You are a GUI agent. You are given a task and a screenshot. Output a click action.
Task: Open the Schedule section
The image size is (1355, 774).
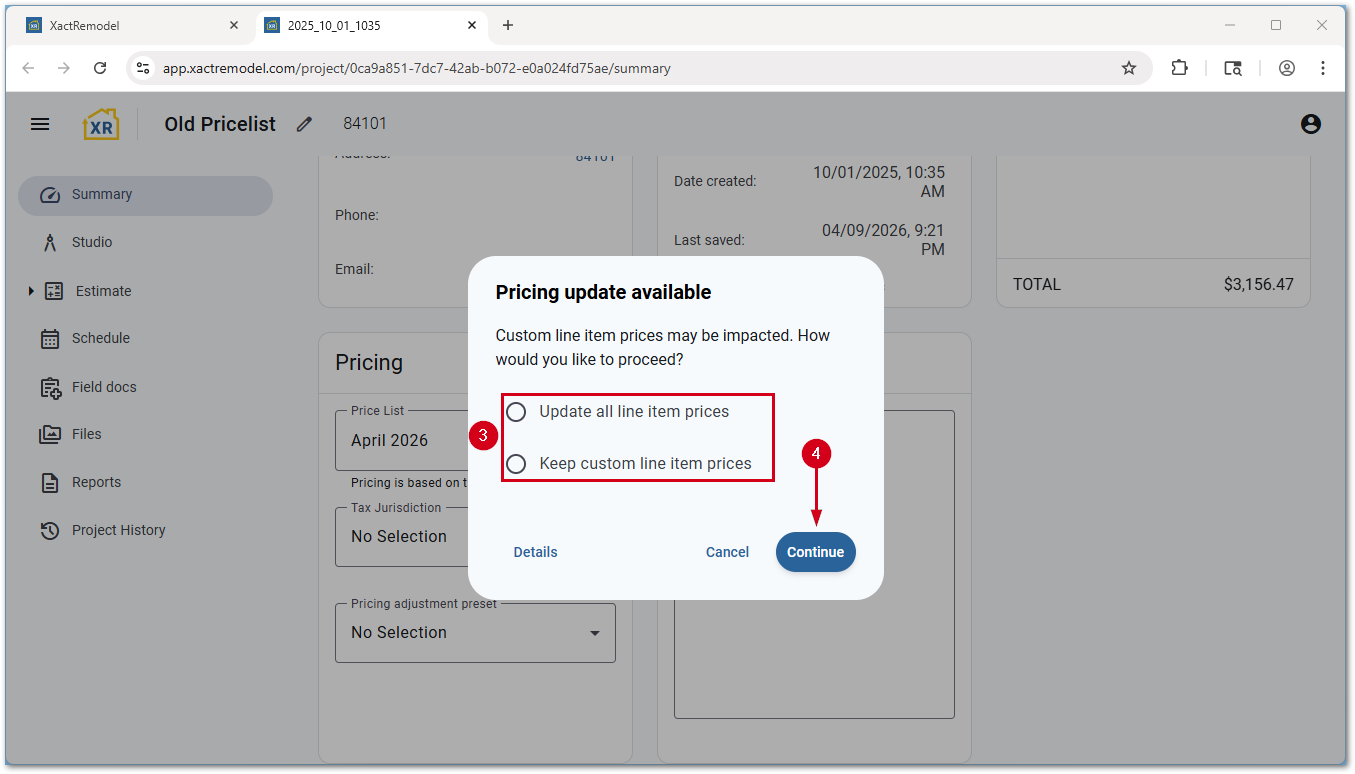click(100, 338)
